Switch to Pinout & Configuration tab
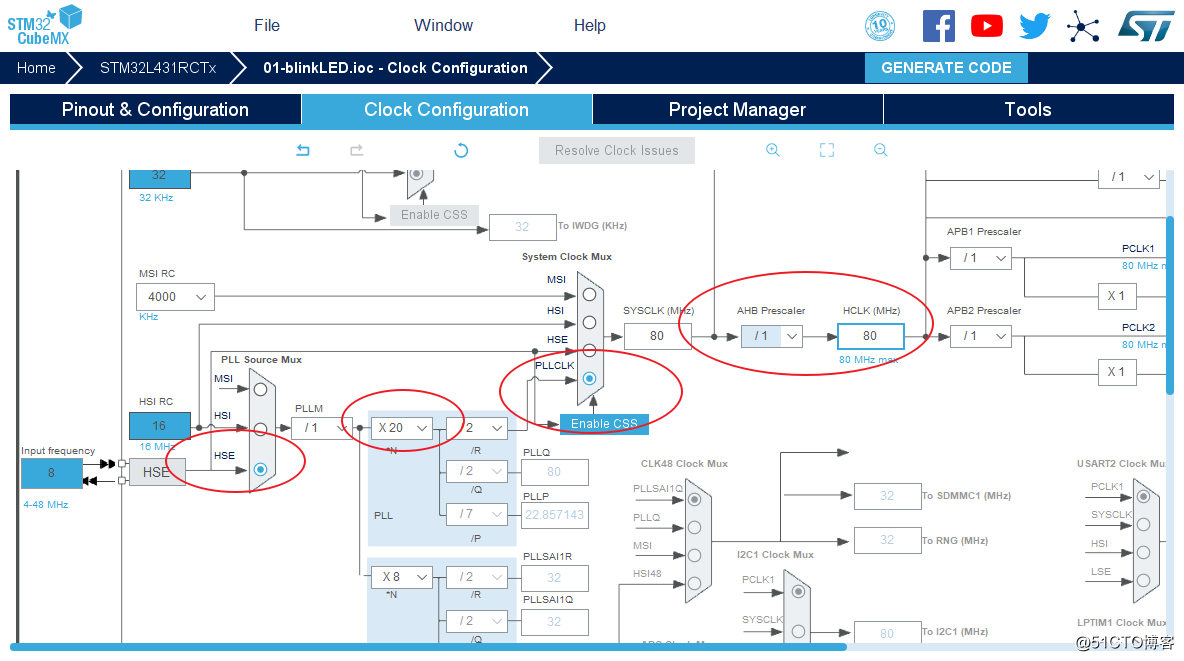Image resolution: width=1184 pixels, height=661 pixels. point(156,110)
